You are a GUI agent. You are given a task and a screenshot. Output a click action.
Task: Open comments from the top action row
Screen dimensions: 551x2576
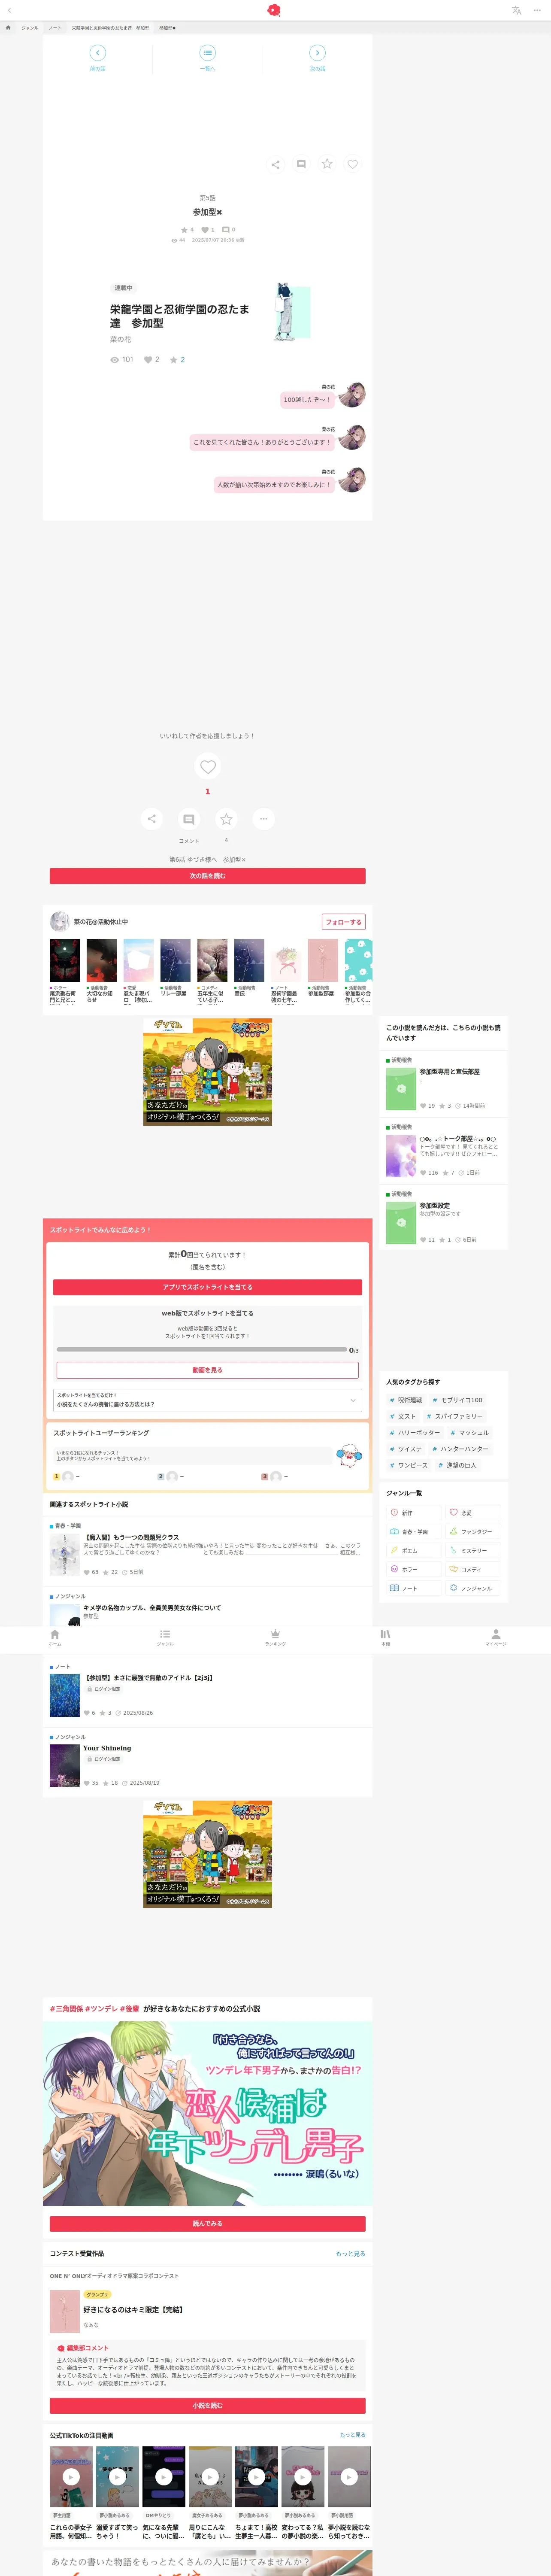point(301,164)
